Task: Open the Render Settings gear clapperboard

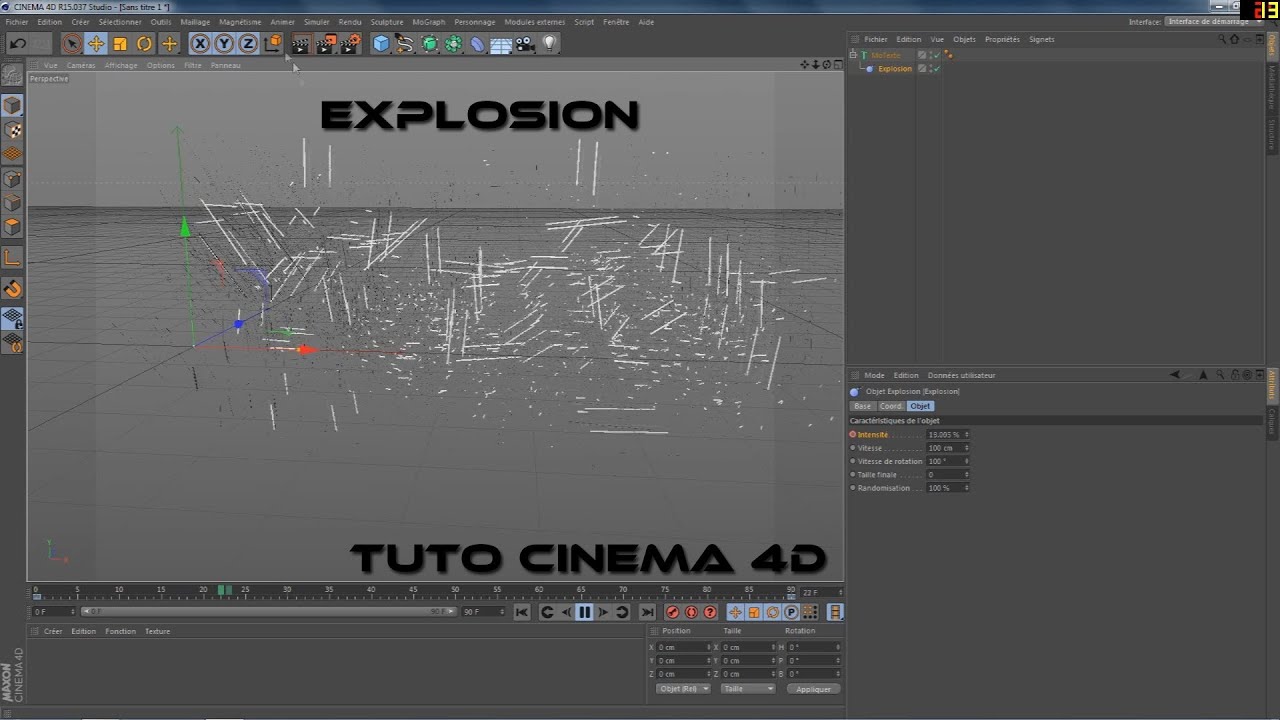Action: click(x=350, y=43)
